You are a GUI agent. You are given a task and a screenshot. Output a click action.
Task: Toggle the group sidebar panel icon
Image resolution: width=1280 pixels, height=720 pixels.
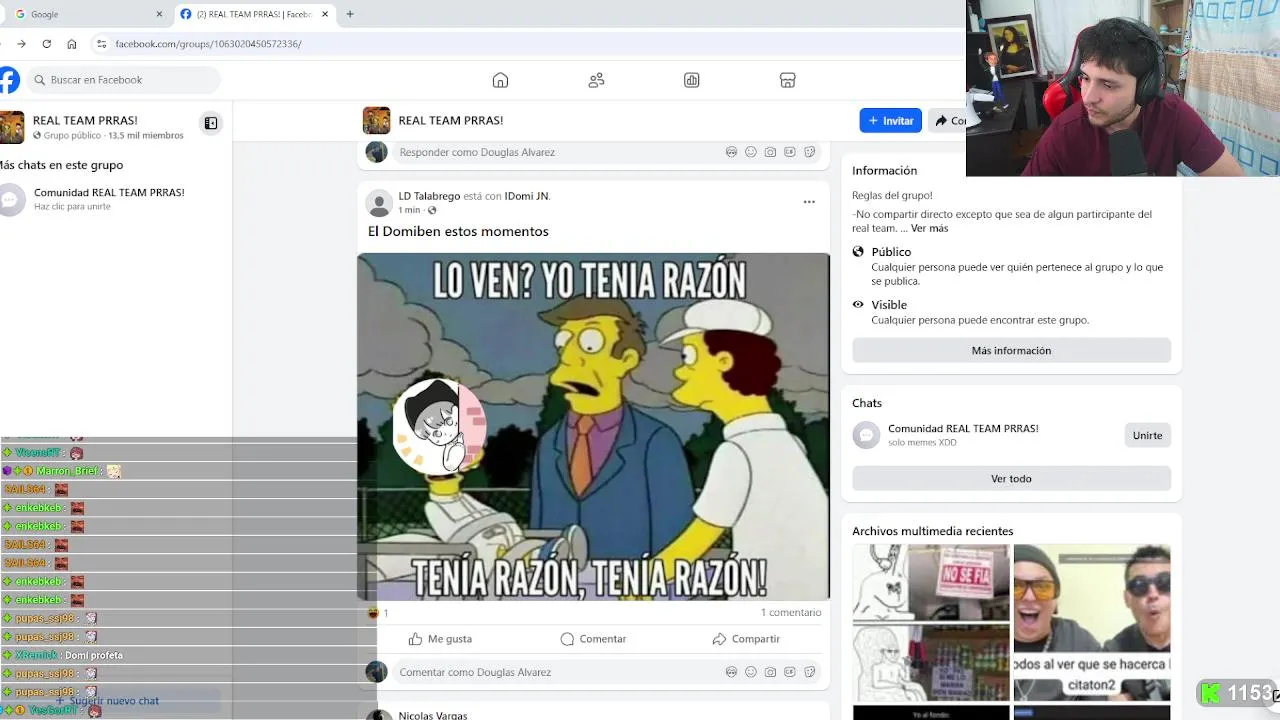coord(211,123)
